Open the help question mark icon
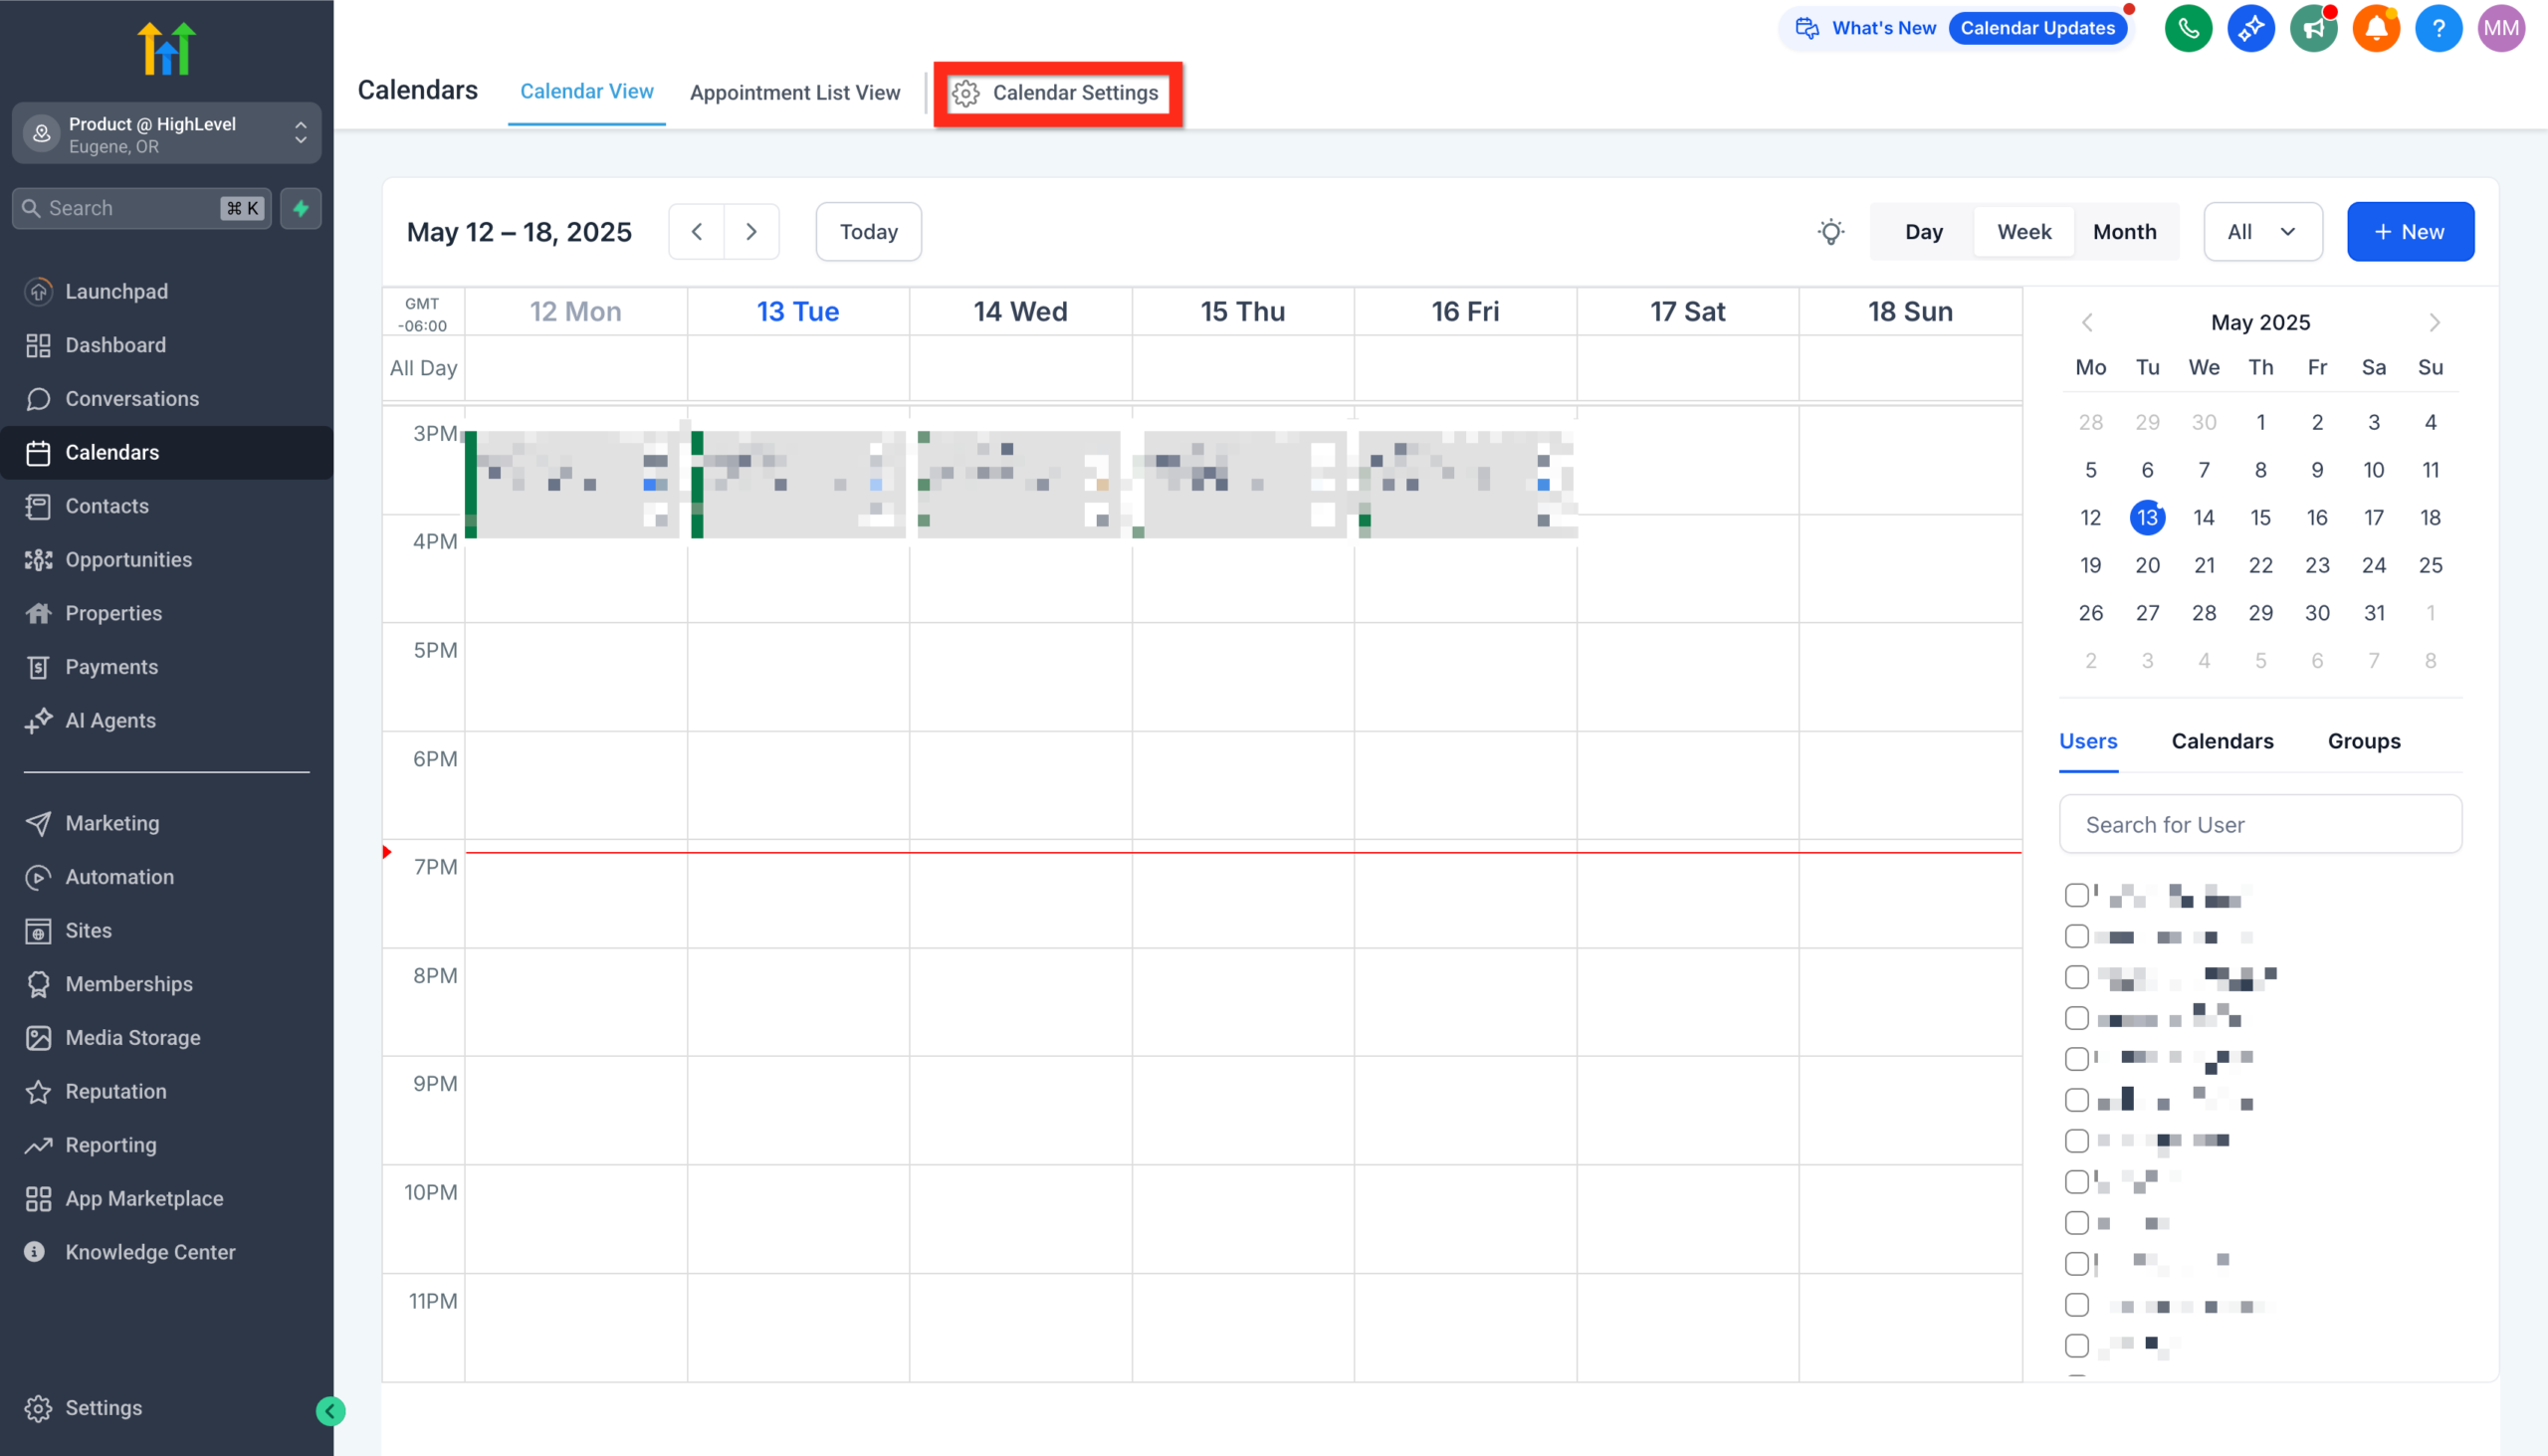Image resolution: width=2548 pixels, height=1456 pixels. (2438, 28)
